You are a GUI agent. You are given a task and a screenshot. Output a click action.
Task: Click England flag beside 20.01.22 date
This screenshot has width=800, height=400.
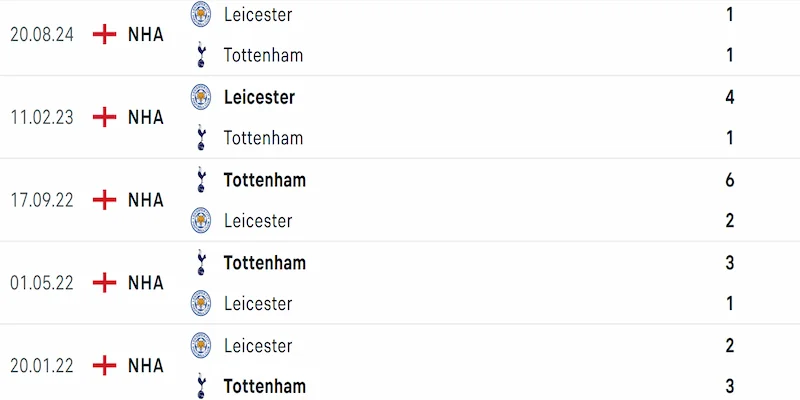coord(103,365)
